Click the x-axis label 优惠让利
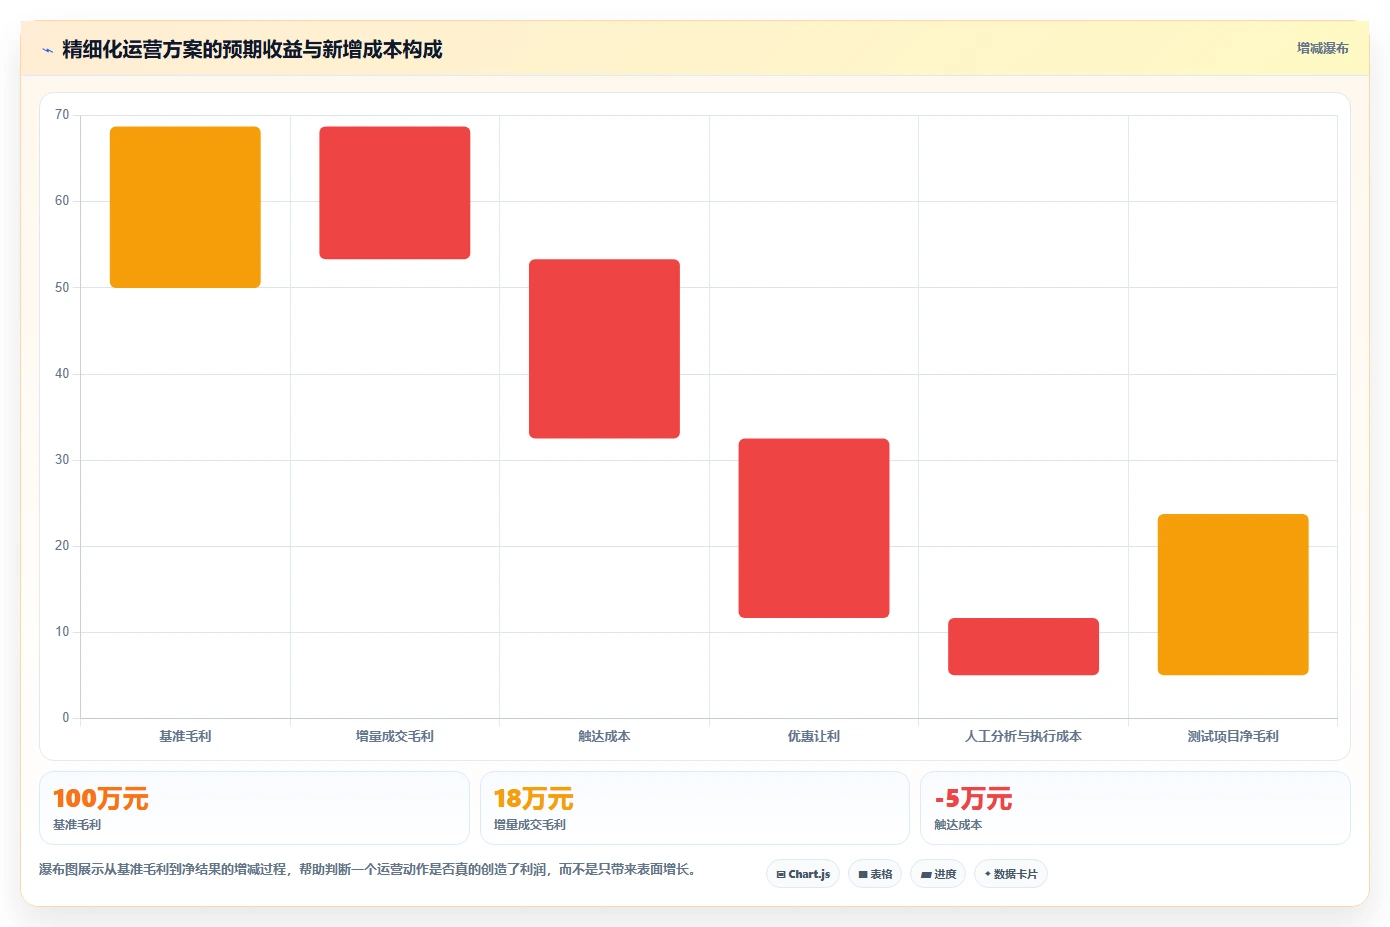Screen dimensions: 1390x927 click(814, 736)
